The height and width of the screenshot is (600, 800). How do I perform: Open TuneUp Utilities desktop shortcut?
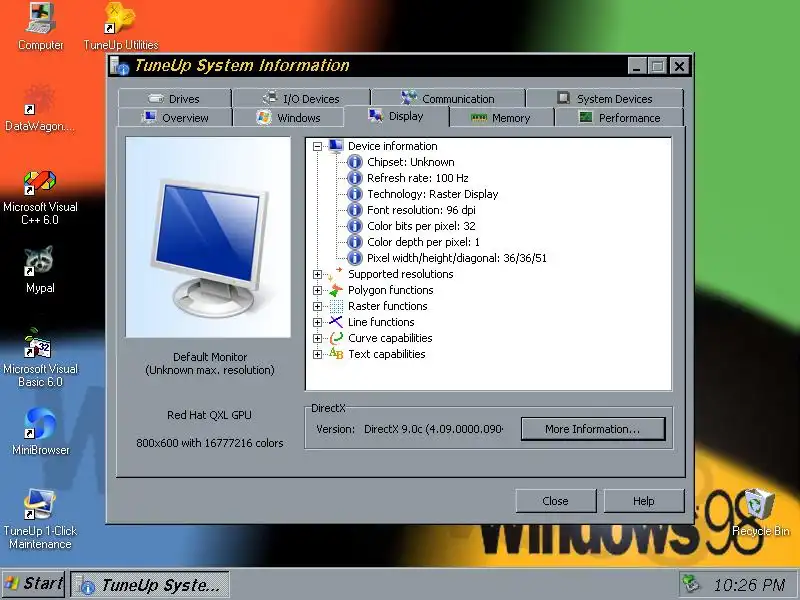click(120, 27)
